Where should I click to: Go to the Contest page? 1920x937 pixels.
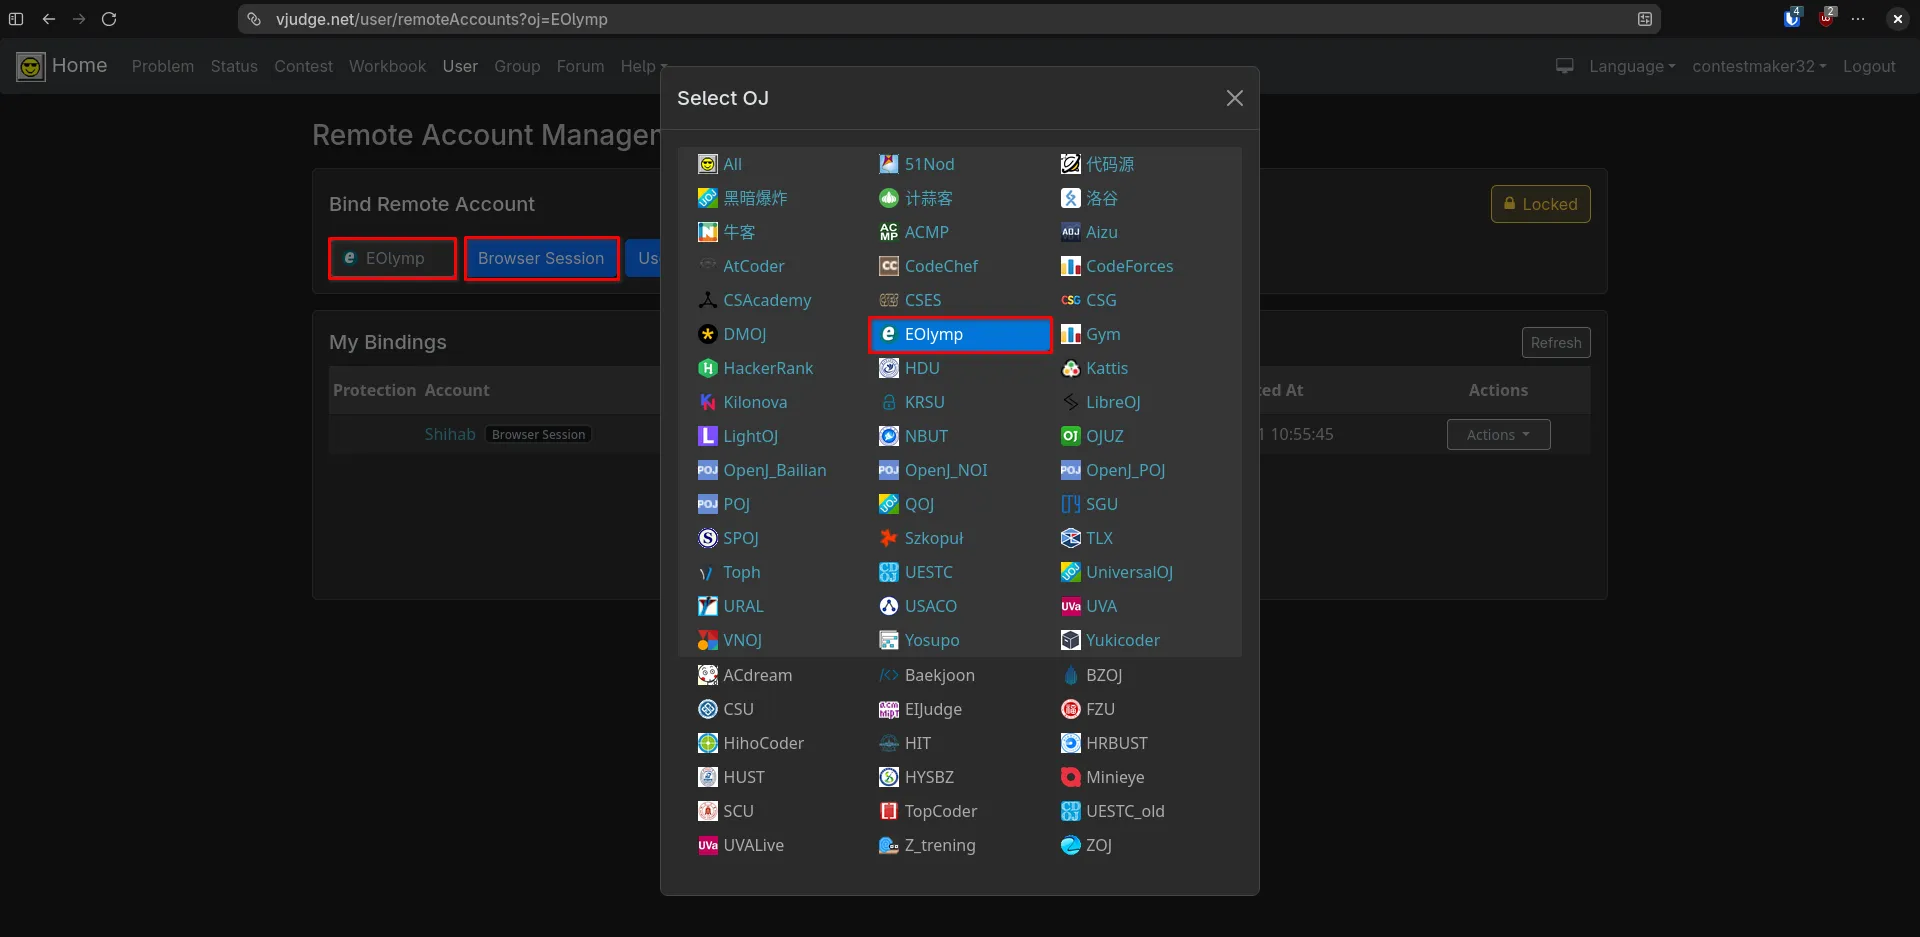[303, 66]
